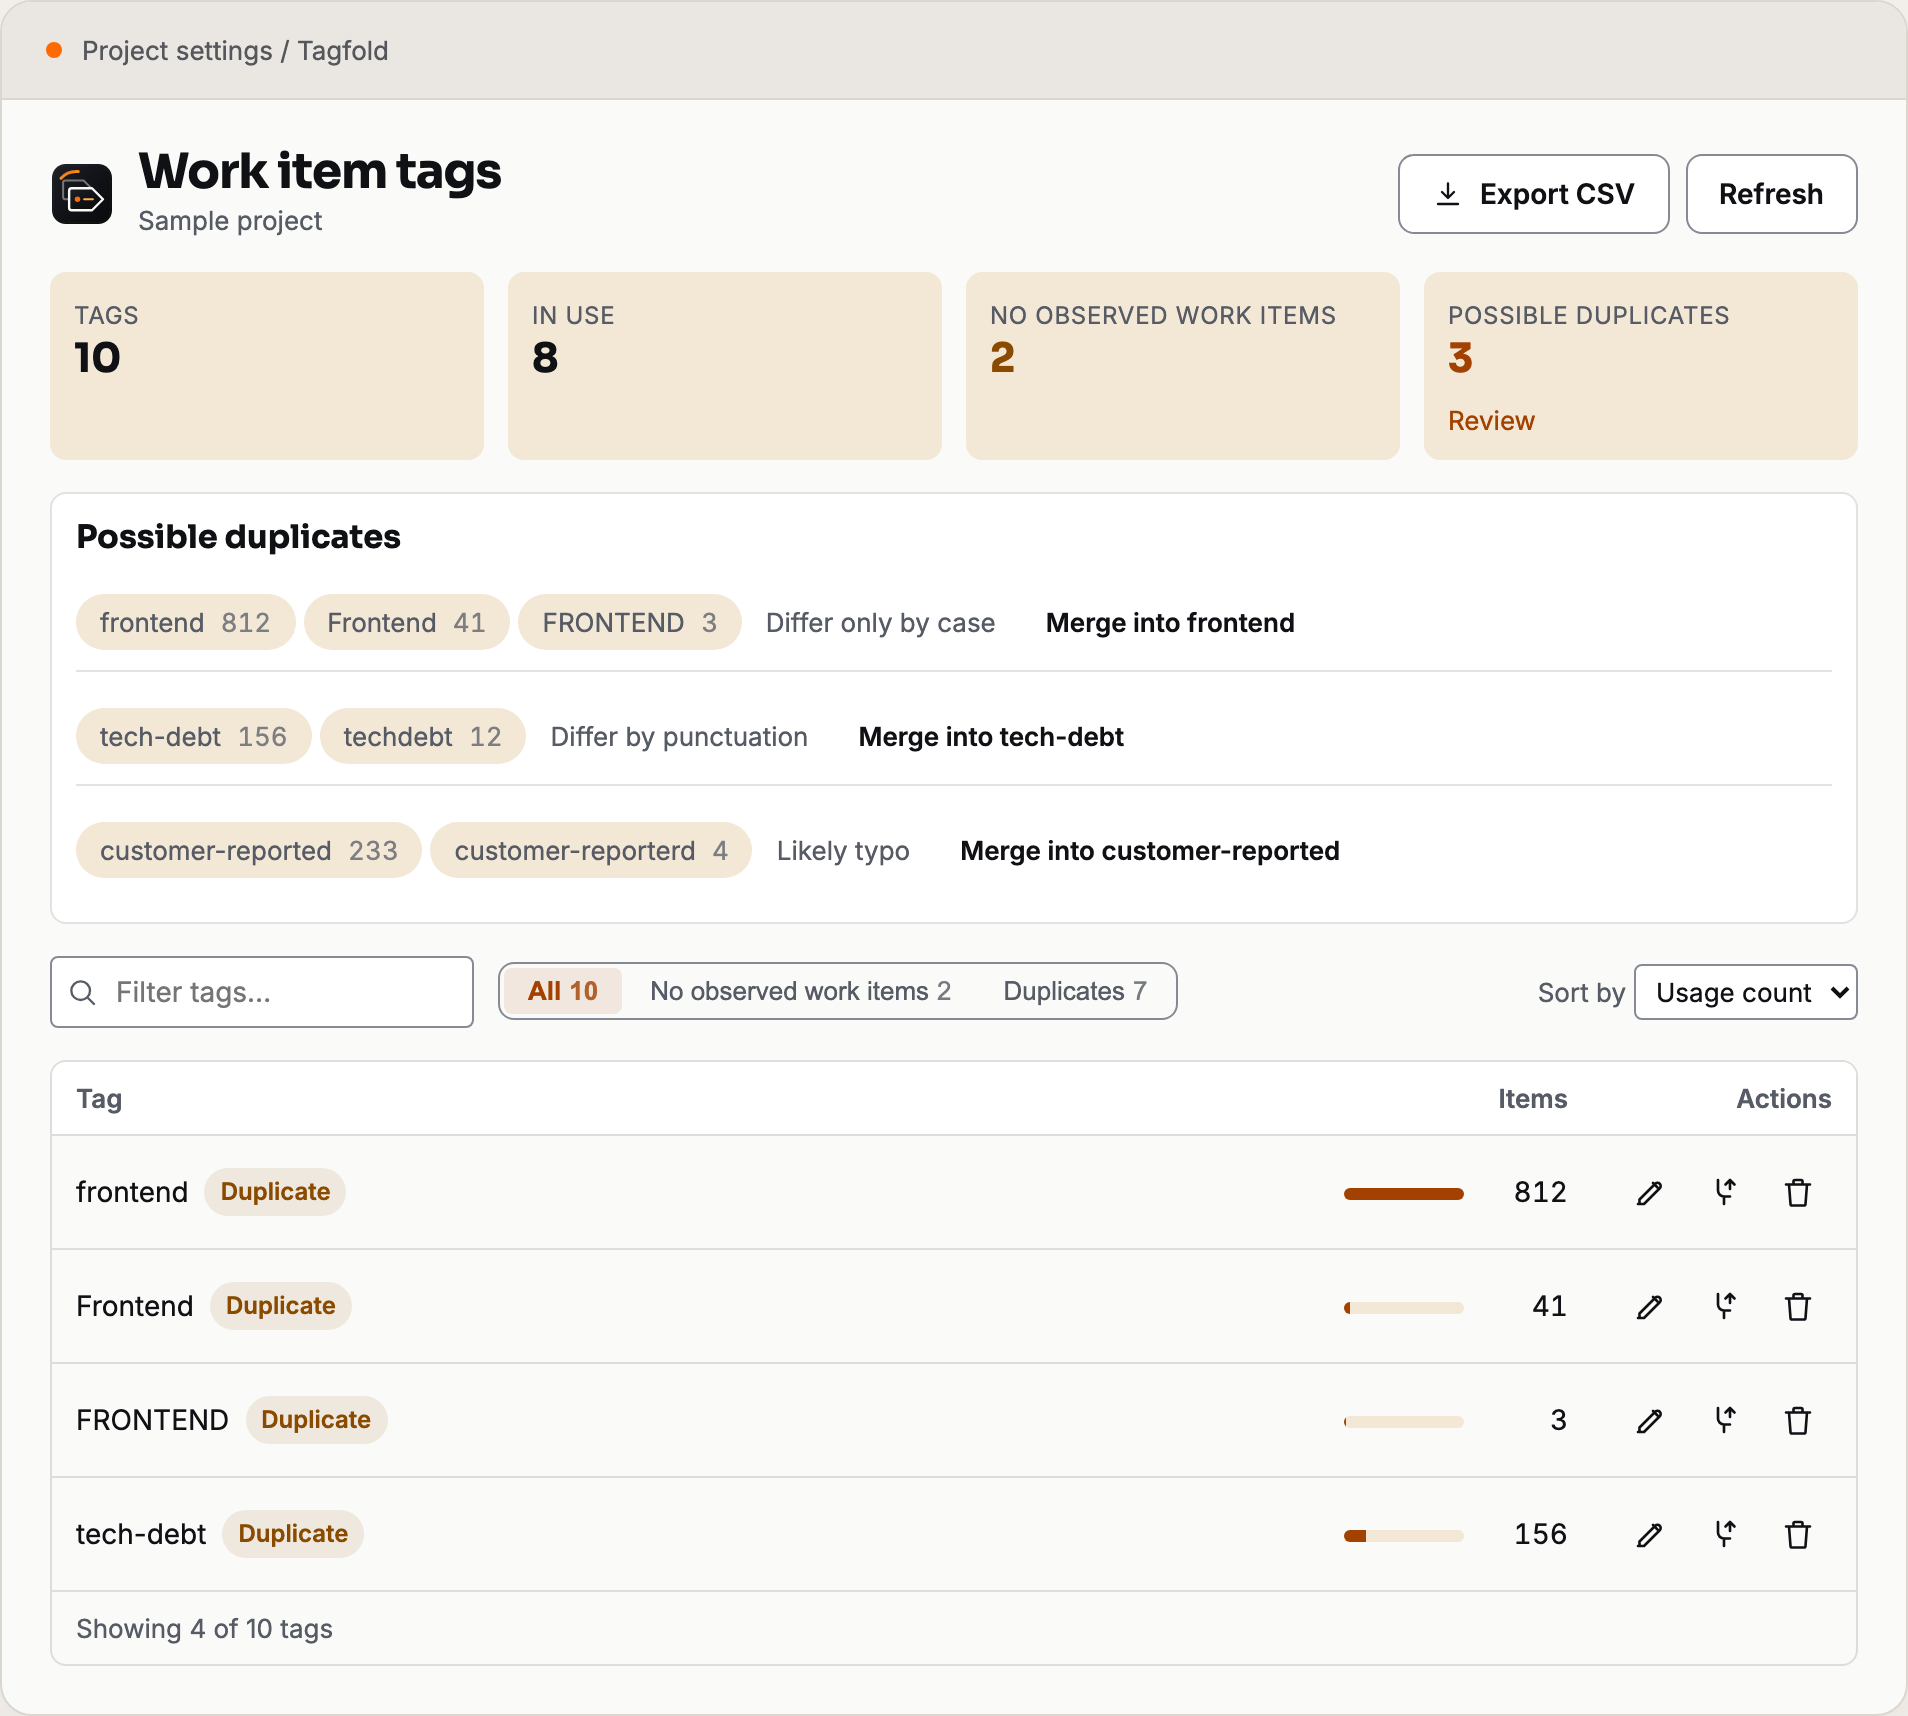Click the techdebt 12 tag chip

[x=422, y=736]
